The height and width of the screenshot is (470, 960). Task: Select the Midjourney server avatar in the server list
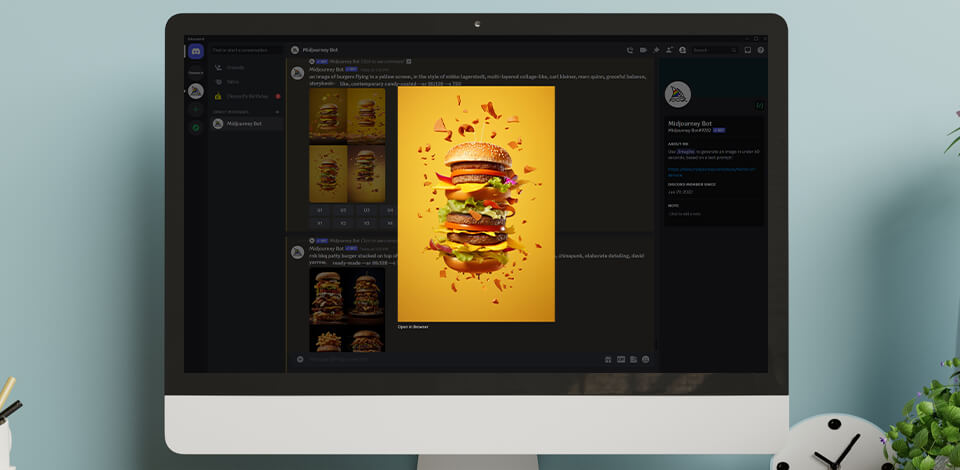click(196, 91)
